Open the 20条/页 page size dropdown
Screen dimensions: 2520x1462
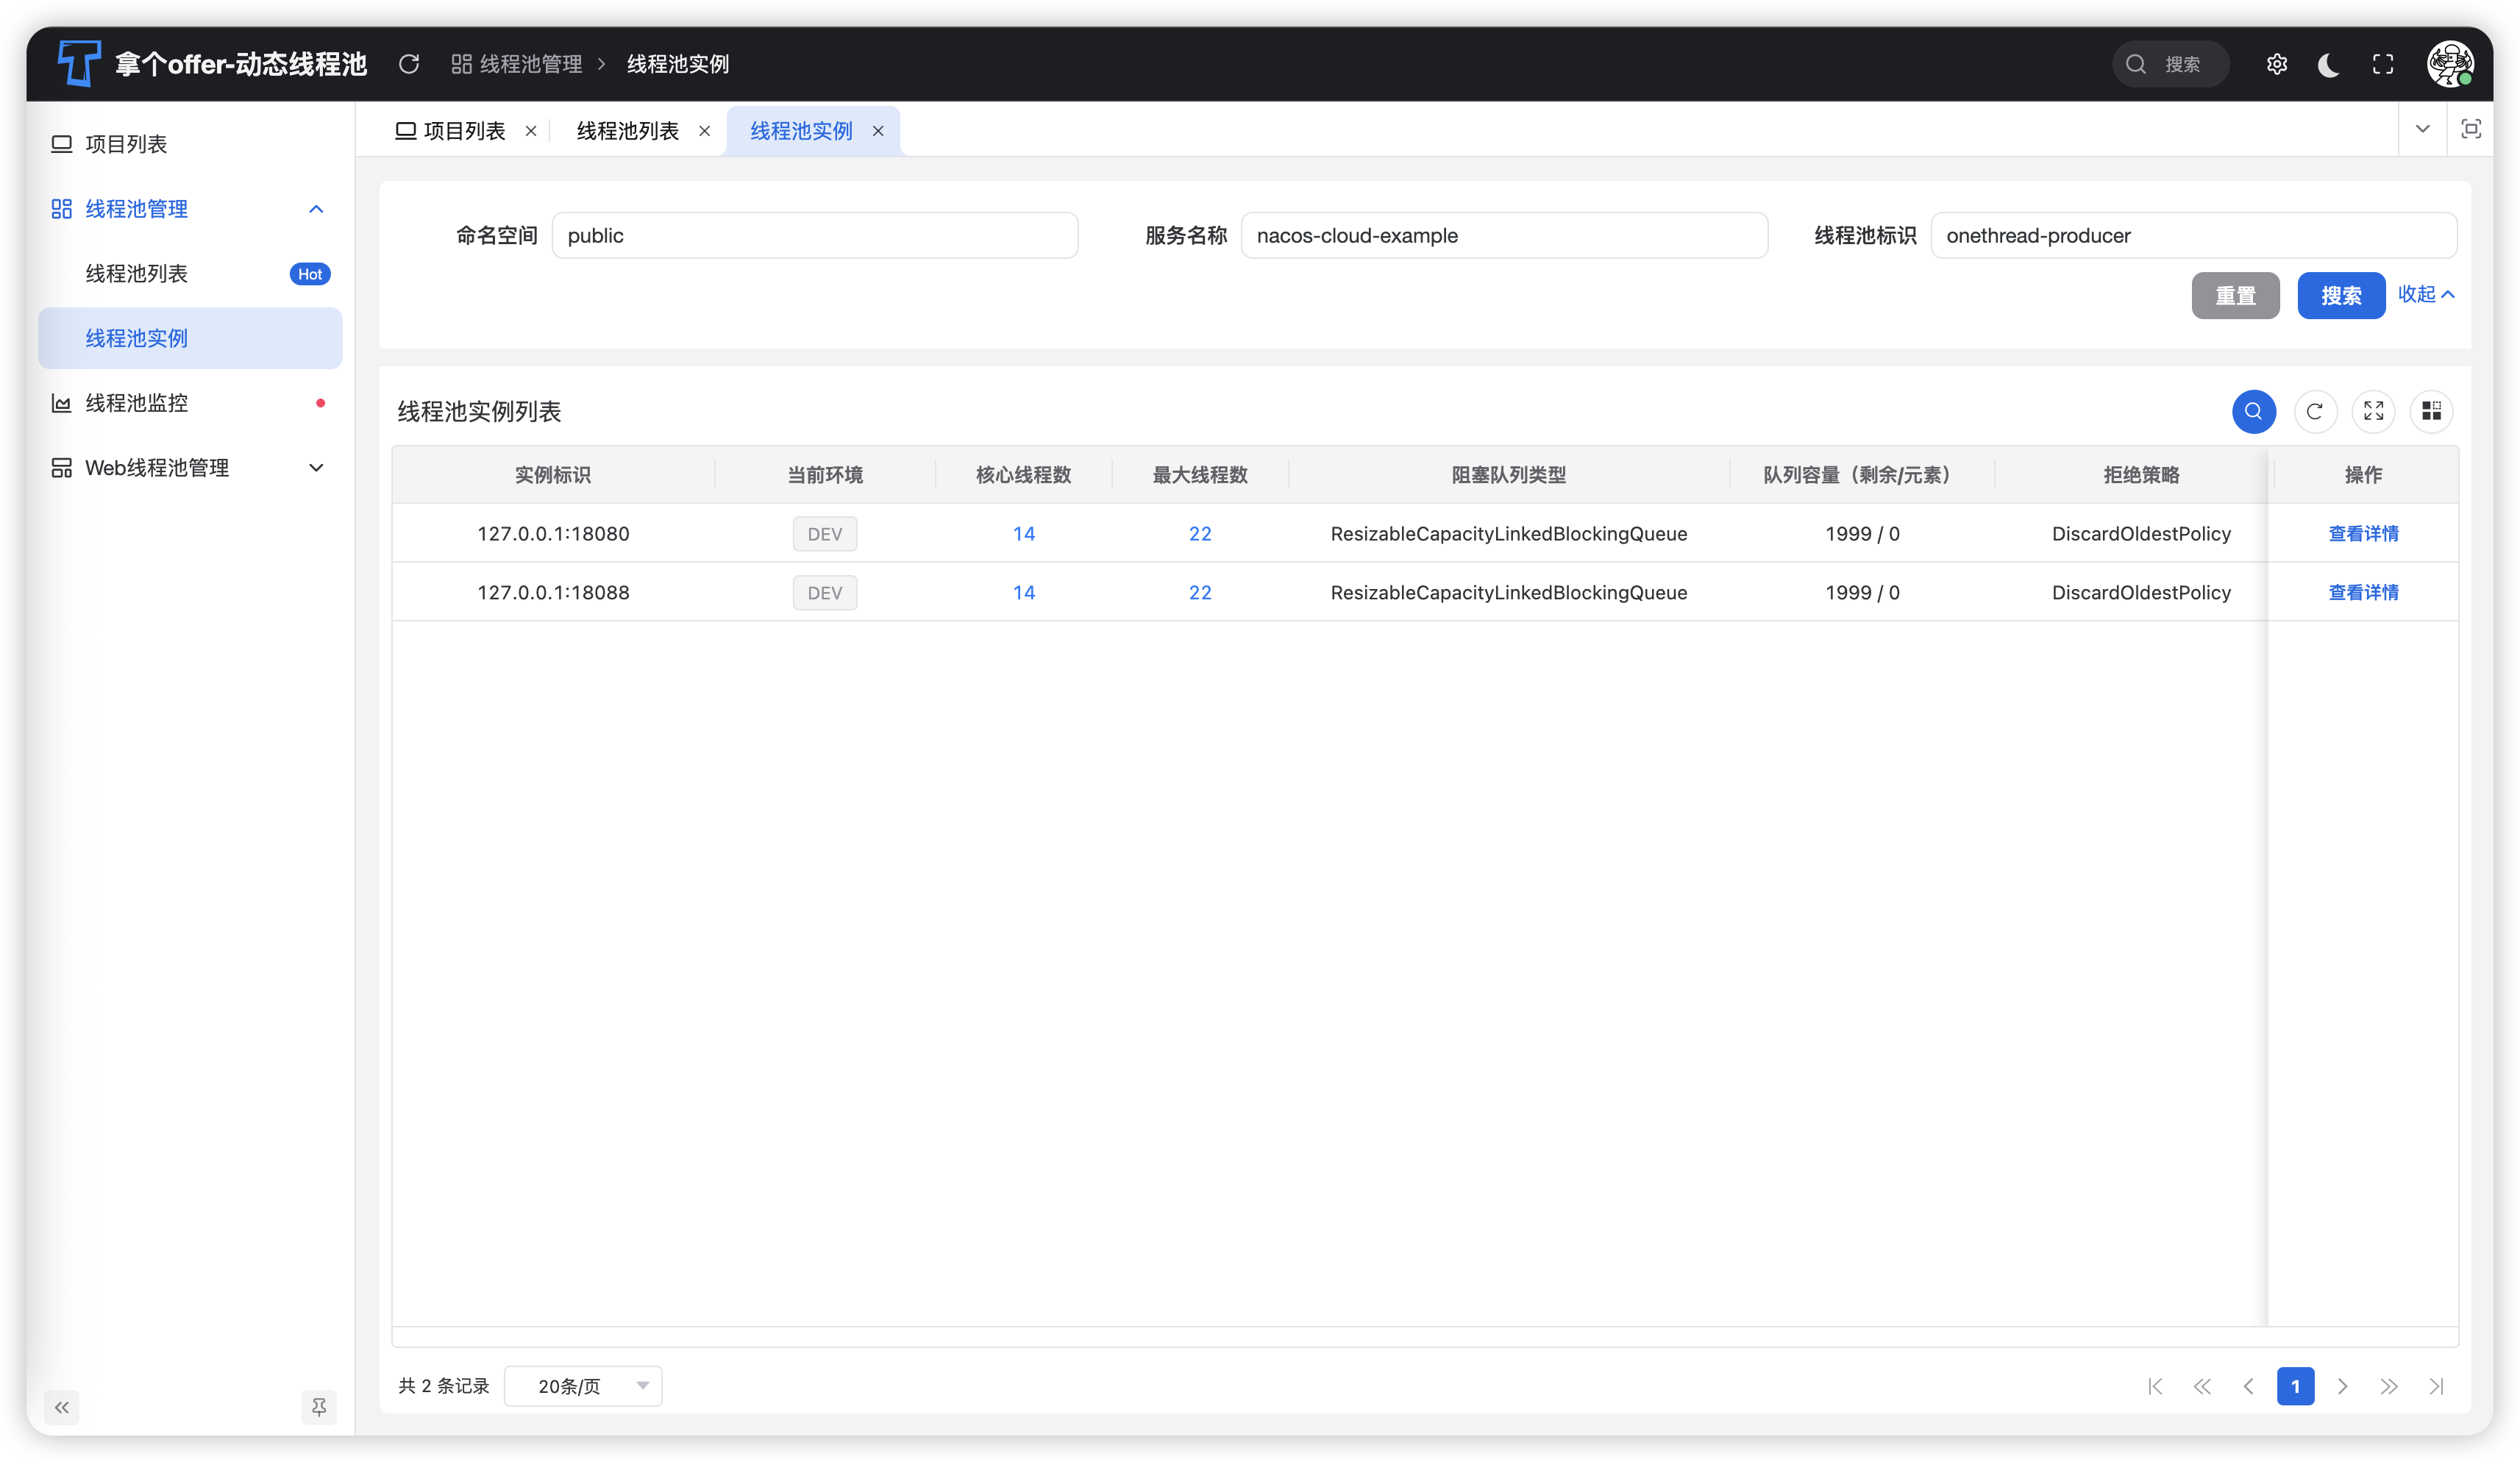tap(583, 1386)
